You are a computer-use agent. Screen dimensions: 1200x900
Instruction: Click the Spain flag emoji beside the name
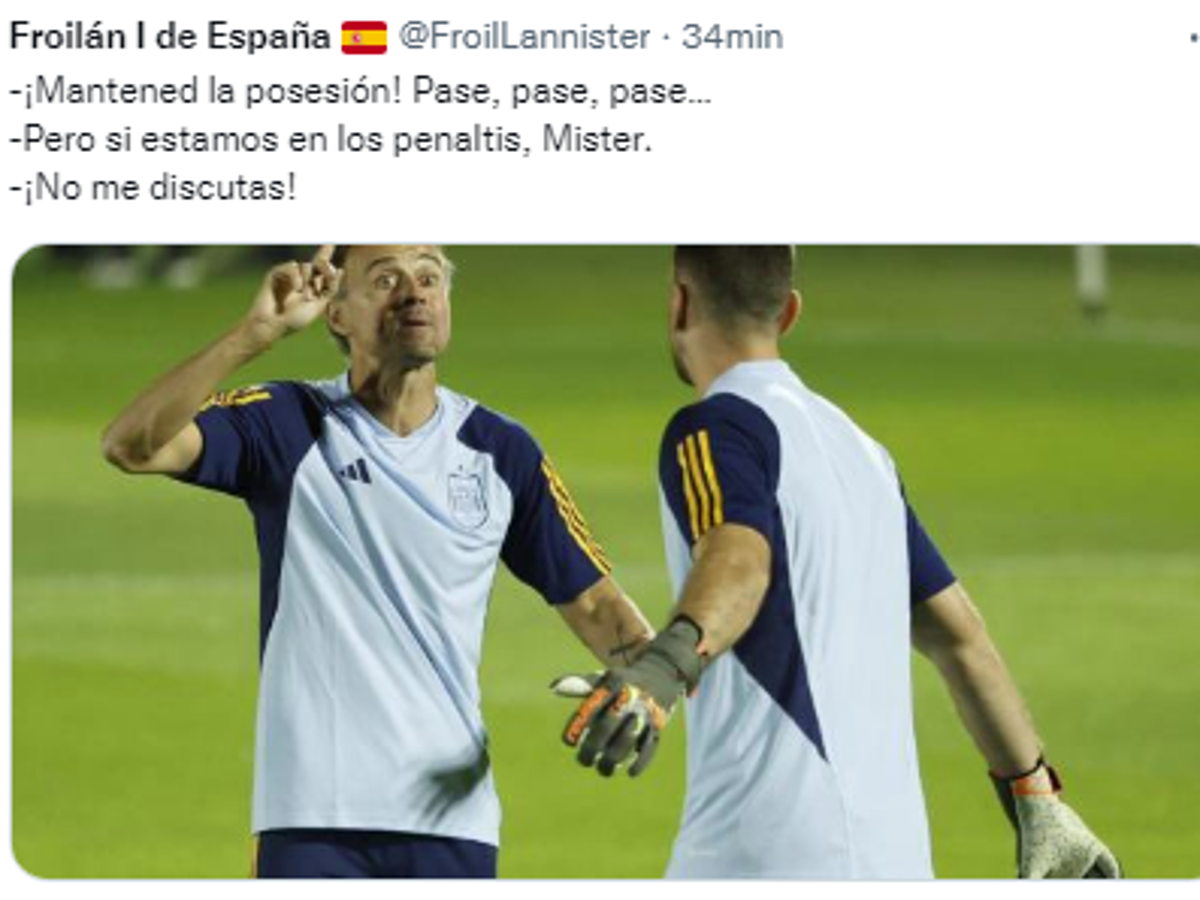point(364,38)
